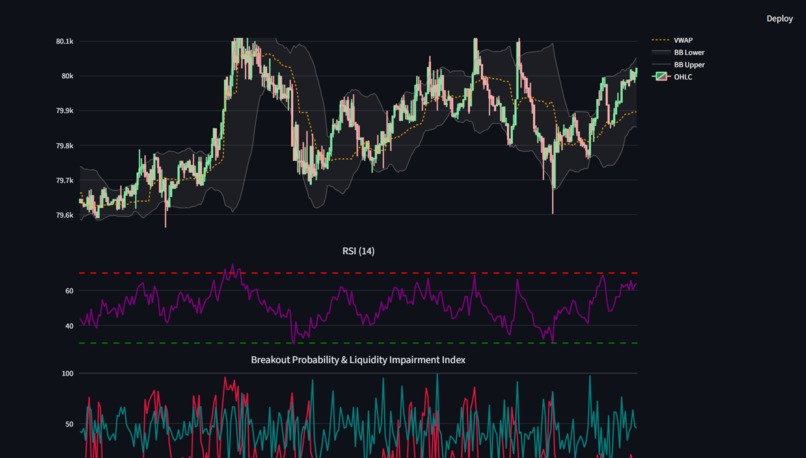Click the red dashed overbought line in RSI
806x458 pixels.
[x=358, y=273]
